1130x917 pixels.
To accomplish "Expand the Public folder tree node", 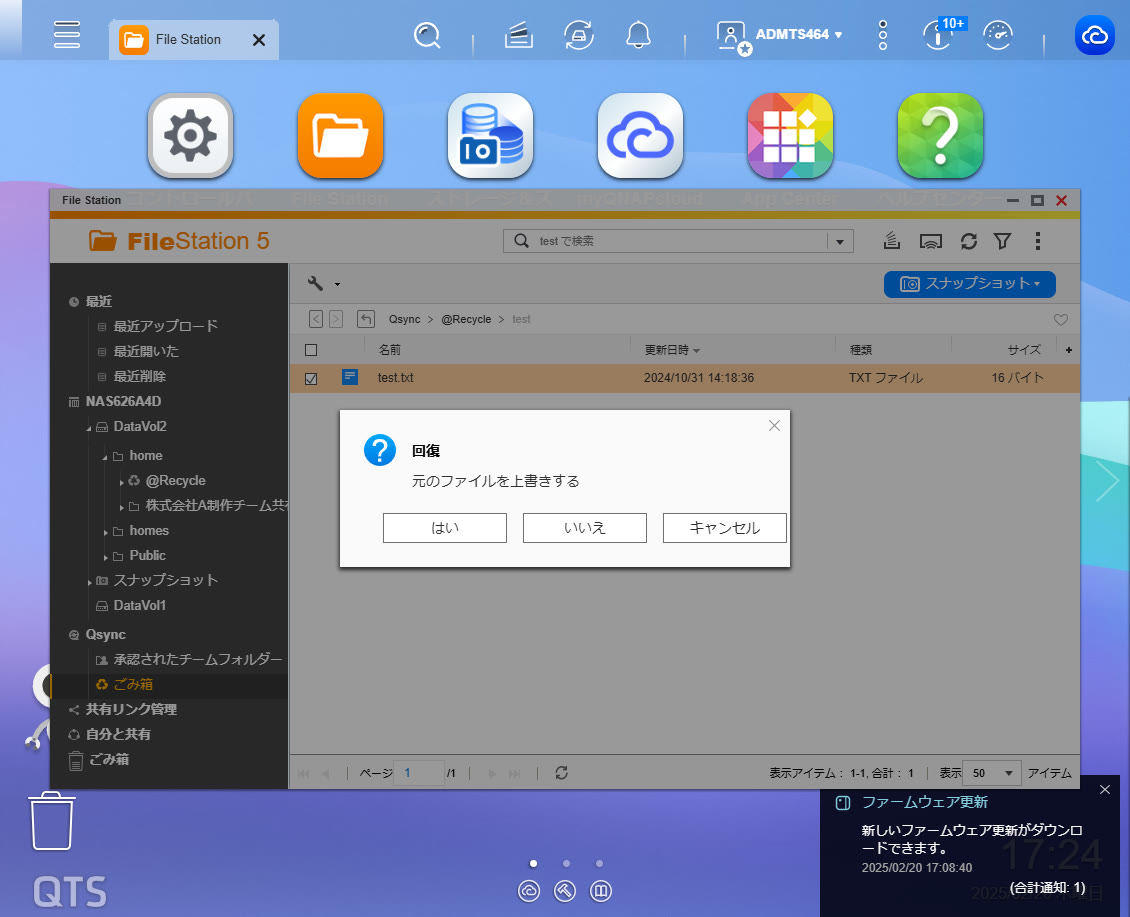I will click(x=105, y=557).
